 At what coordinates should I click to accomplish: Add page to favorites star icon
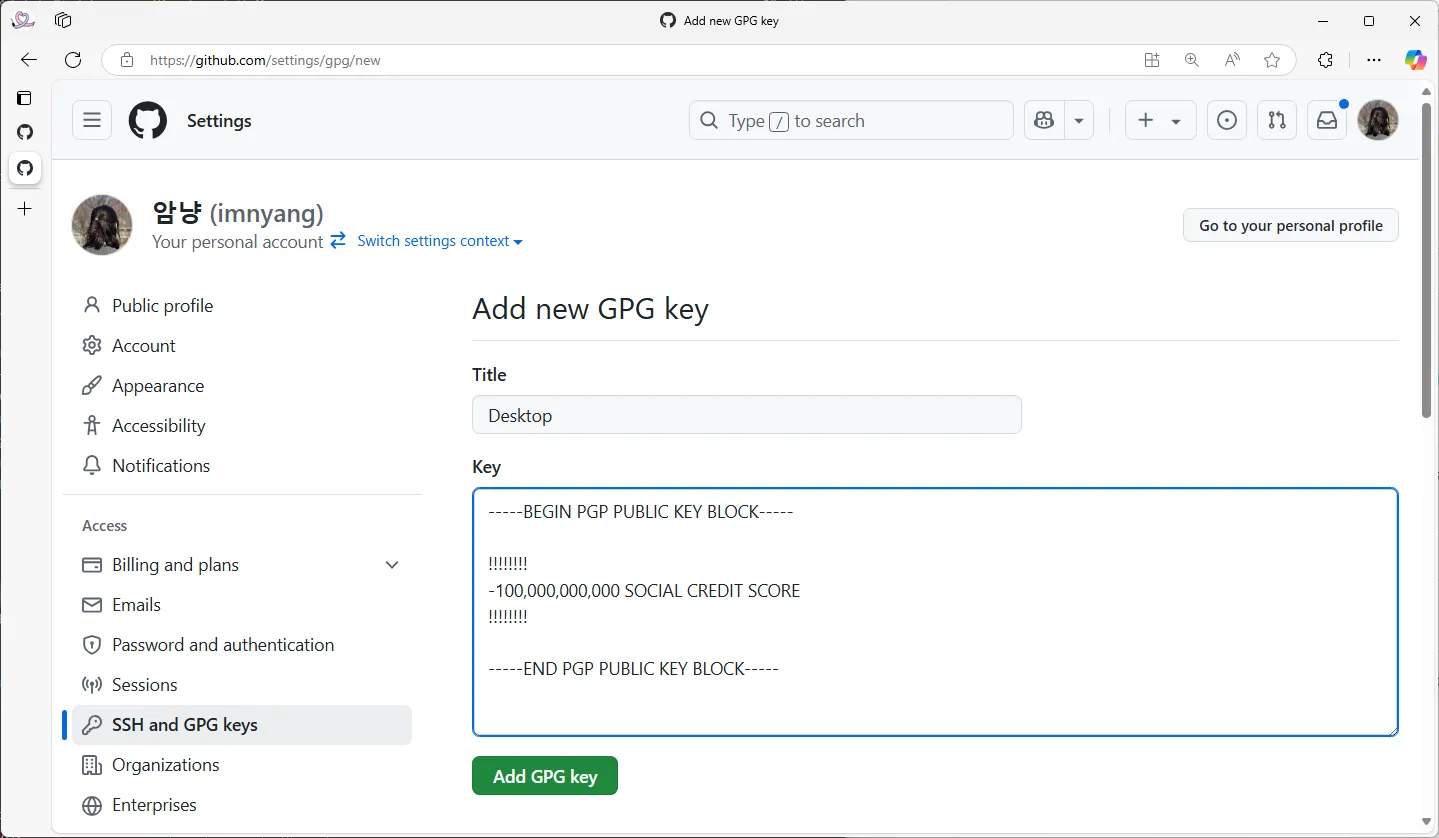pos(1272,60)
